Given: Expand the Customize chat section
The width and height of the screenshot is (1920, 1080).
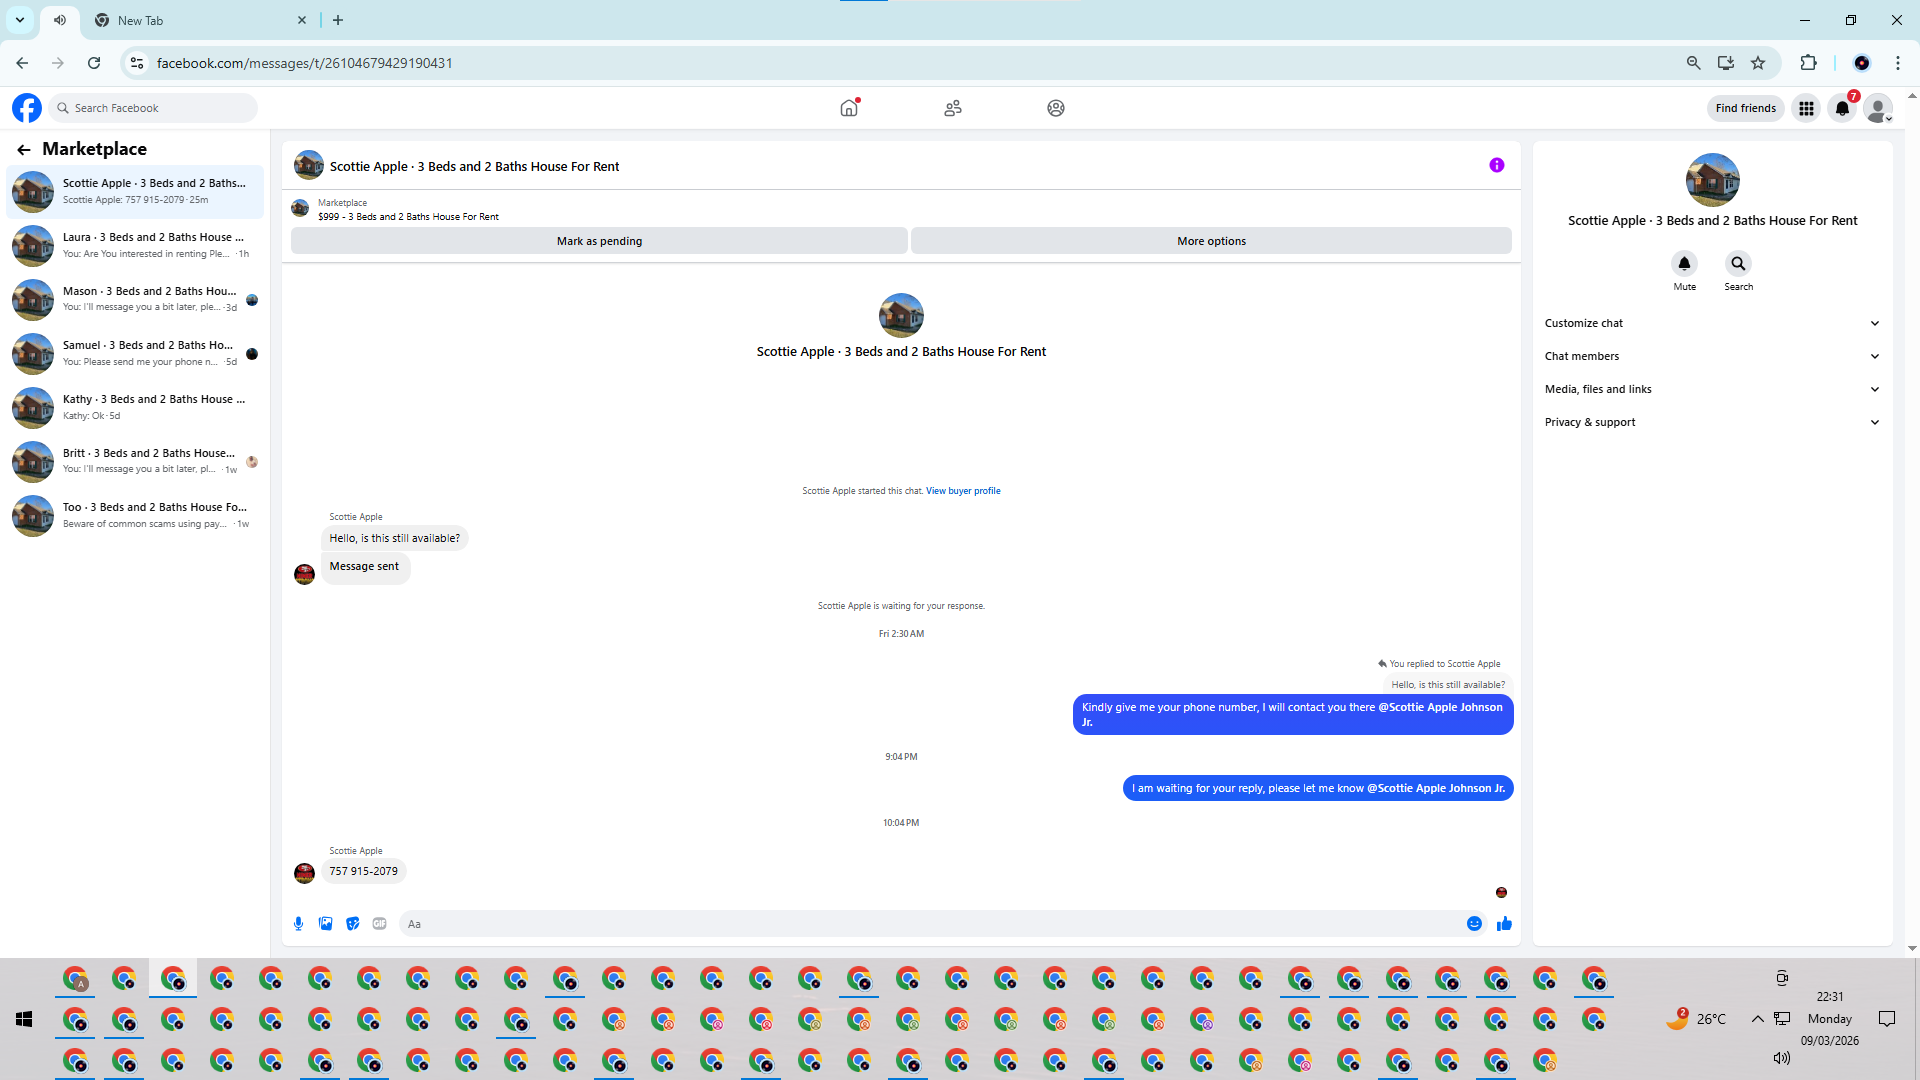Looking at the screenshot, I should [1712, 323].
